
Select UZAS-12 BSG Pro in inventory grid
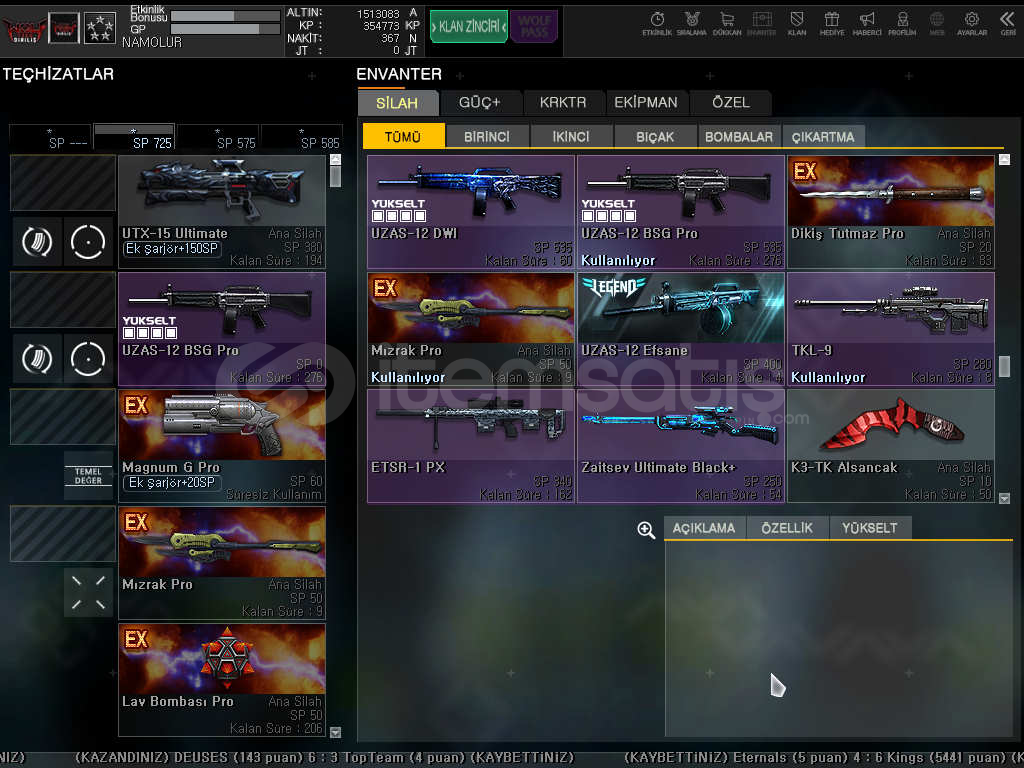tap(681, 212)
